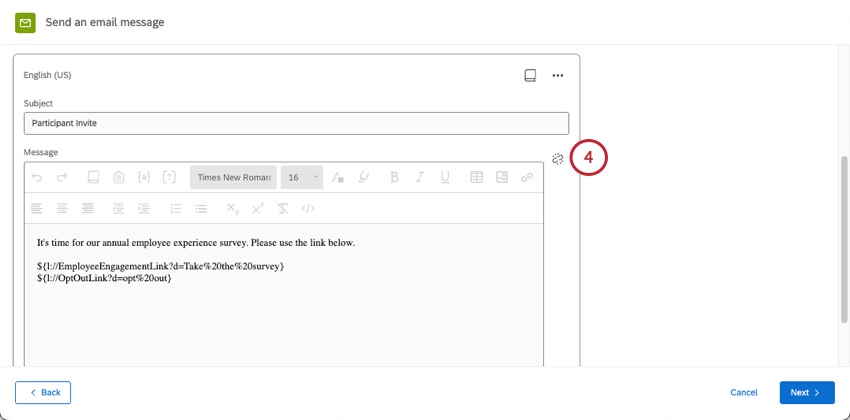Open the Times New Roman font dropdown
Image resolution: width=850 pixels, height=420 pixels.
pos(233,177)
